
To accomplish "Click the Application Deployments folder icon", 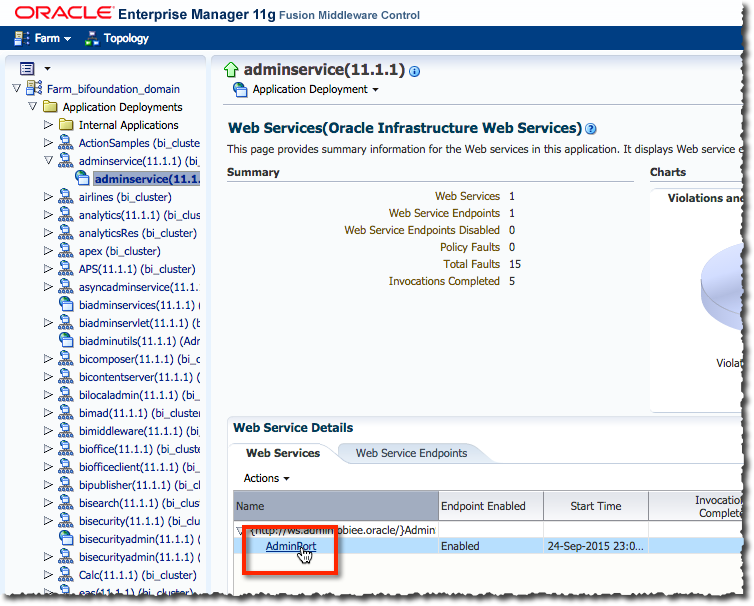I will (x=49, y=107).
